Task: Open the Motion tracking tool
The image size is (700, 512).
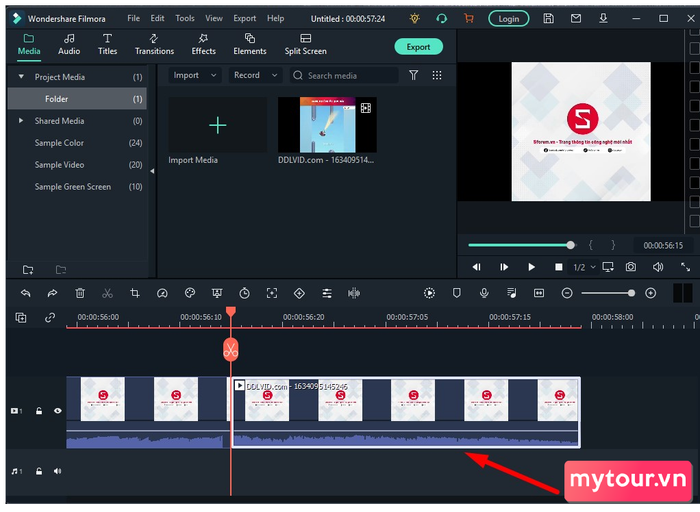Action: pyautogui.click(x=272, y=293)
